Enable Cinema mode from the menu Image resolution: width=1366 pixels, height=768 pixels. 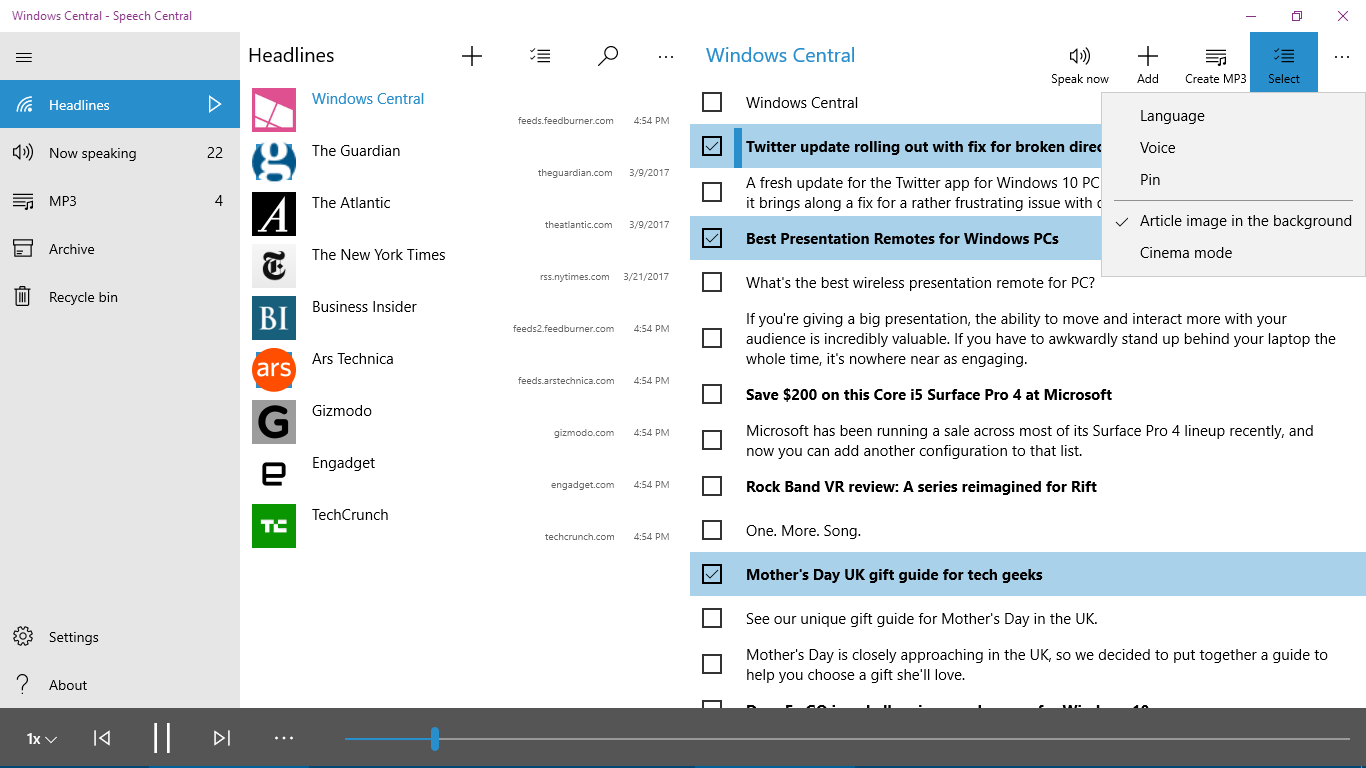point(1233,253)
